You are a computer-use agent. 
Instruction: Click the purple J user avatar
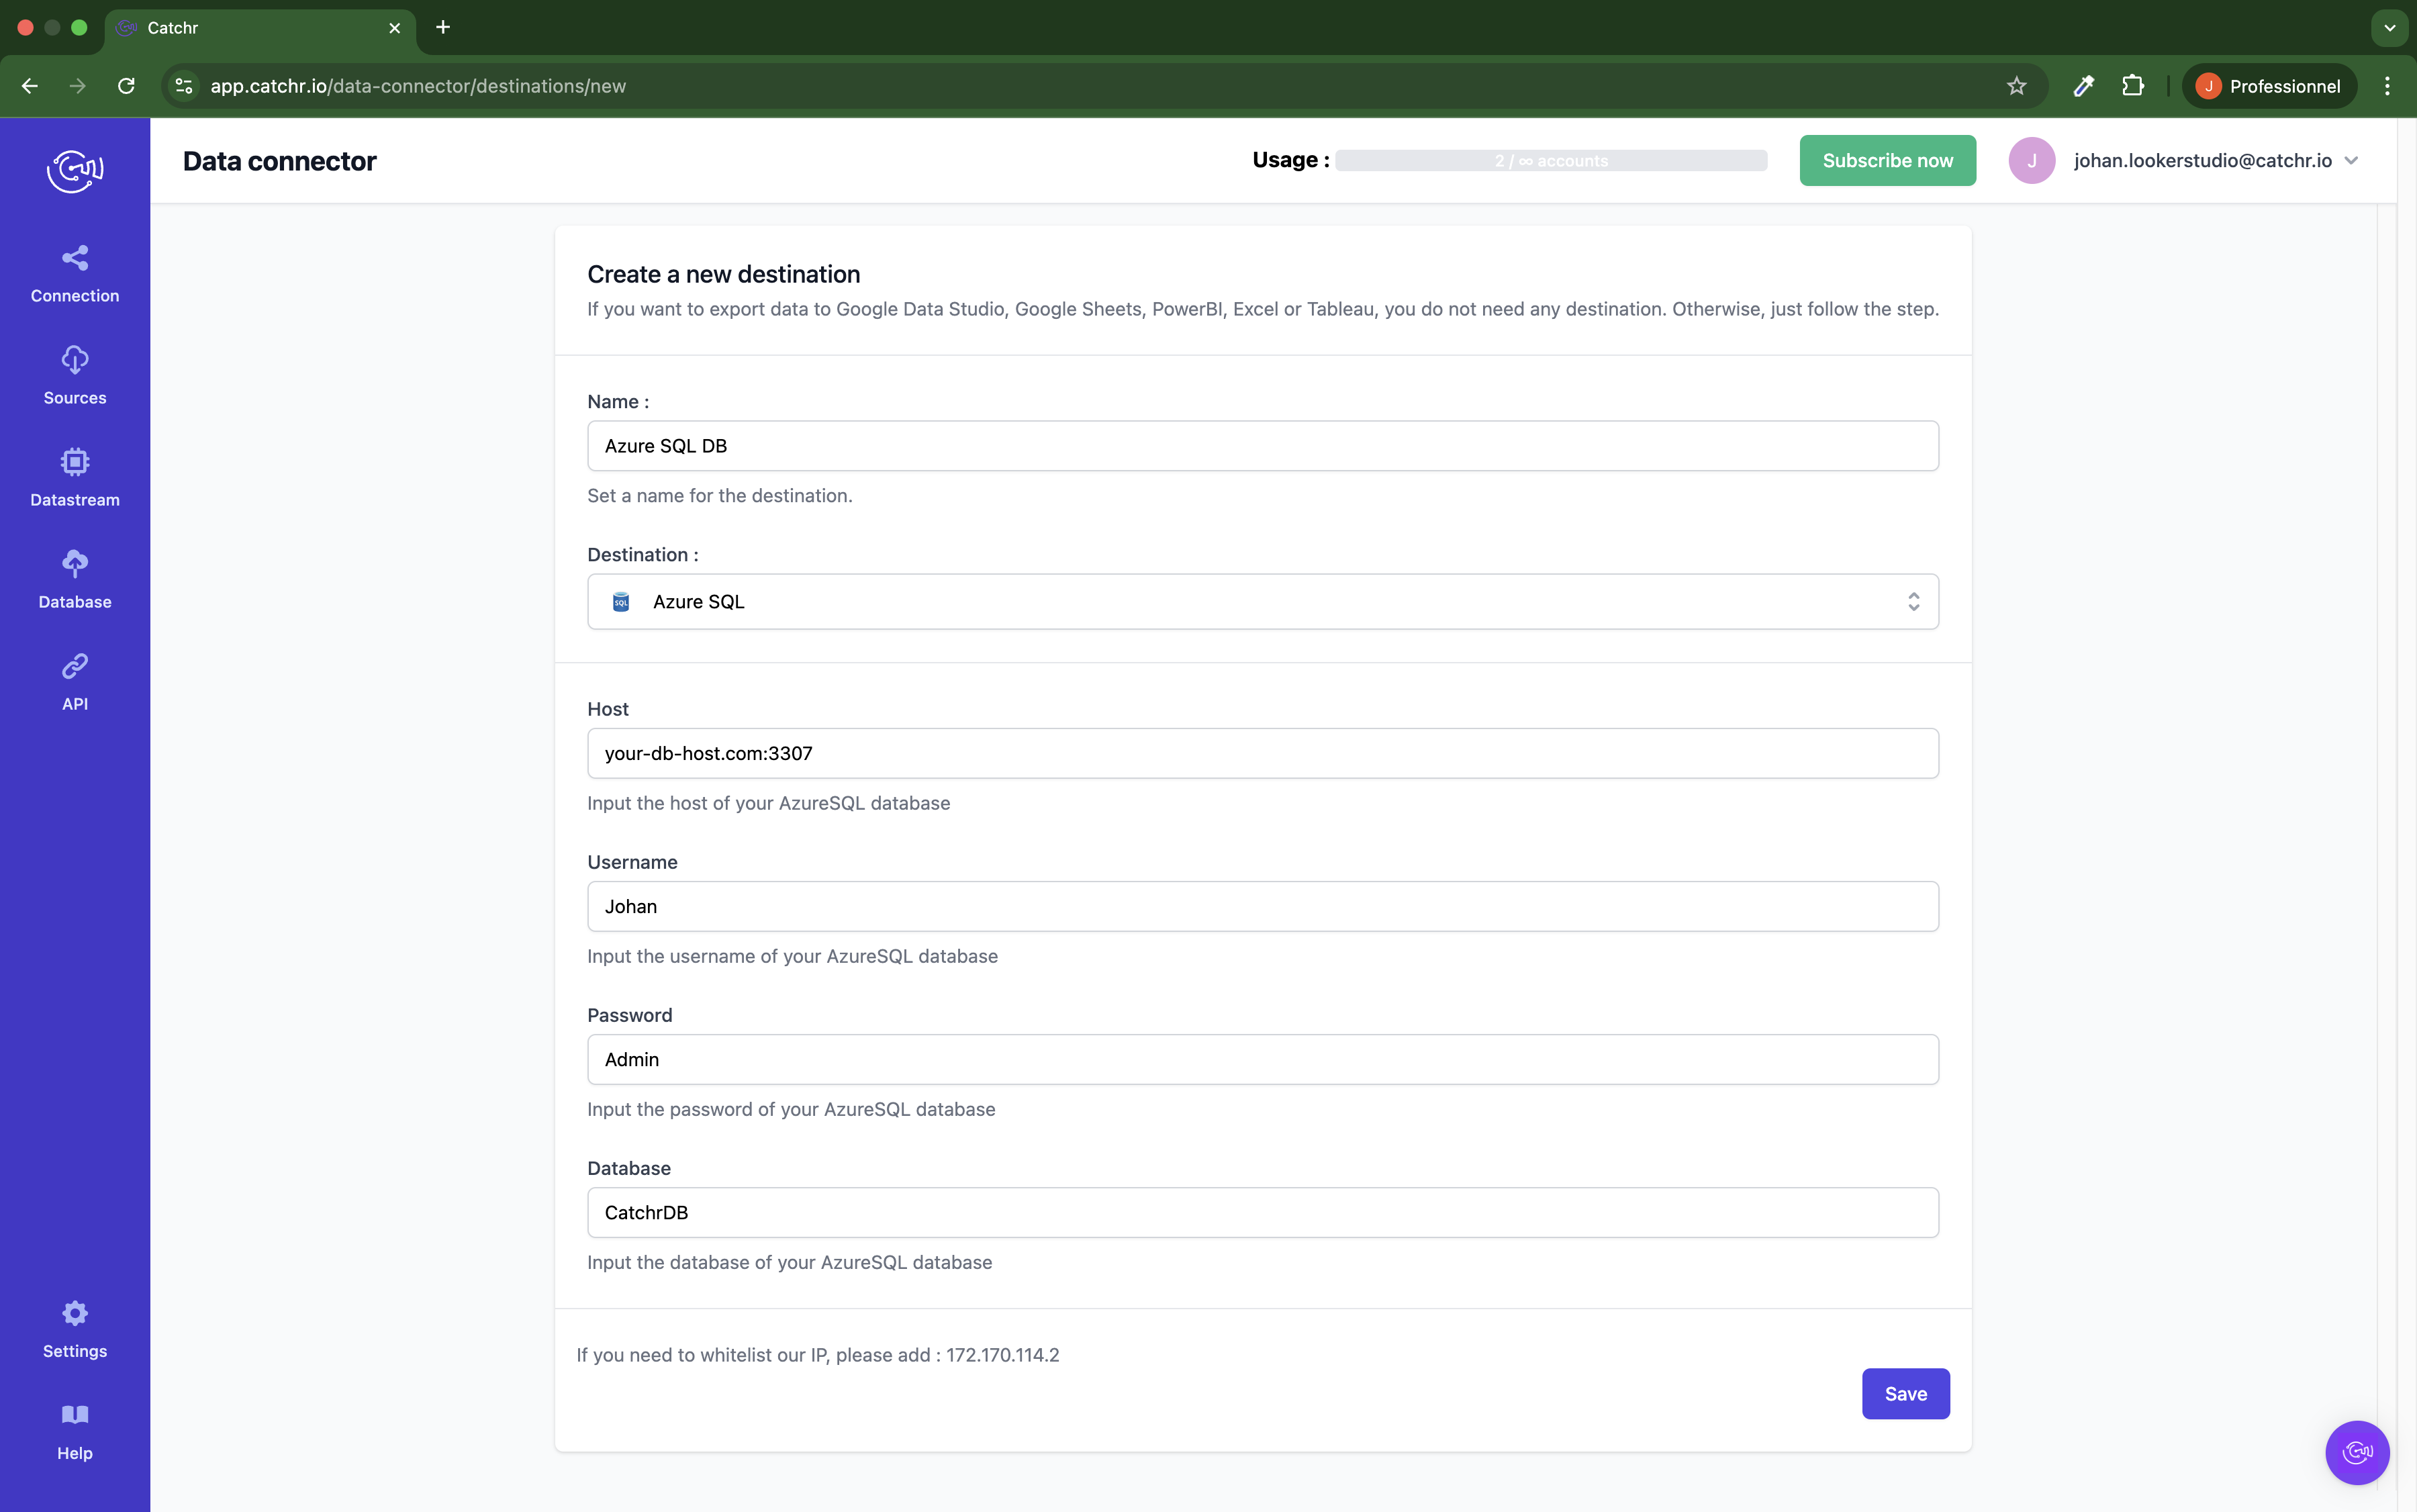click(2031, 161)
